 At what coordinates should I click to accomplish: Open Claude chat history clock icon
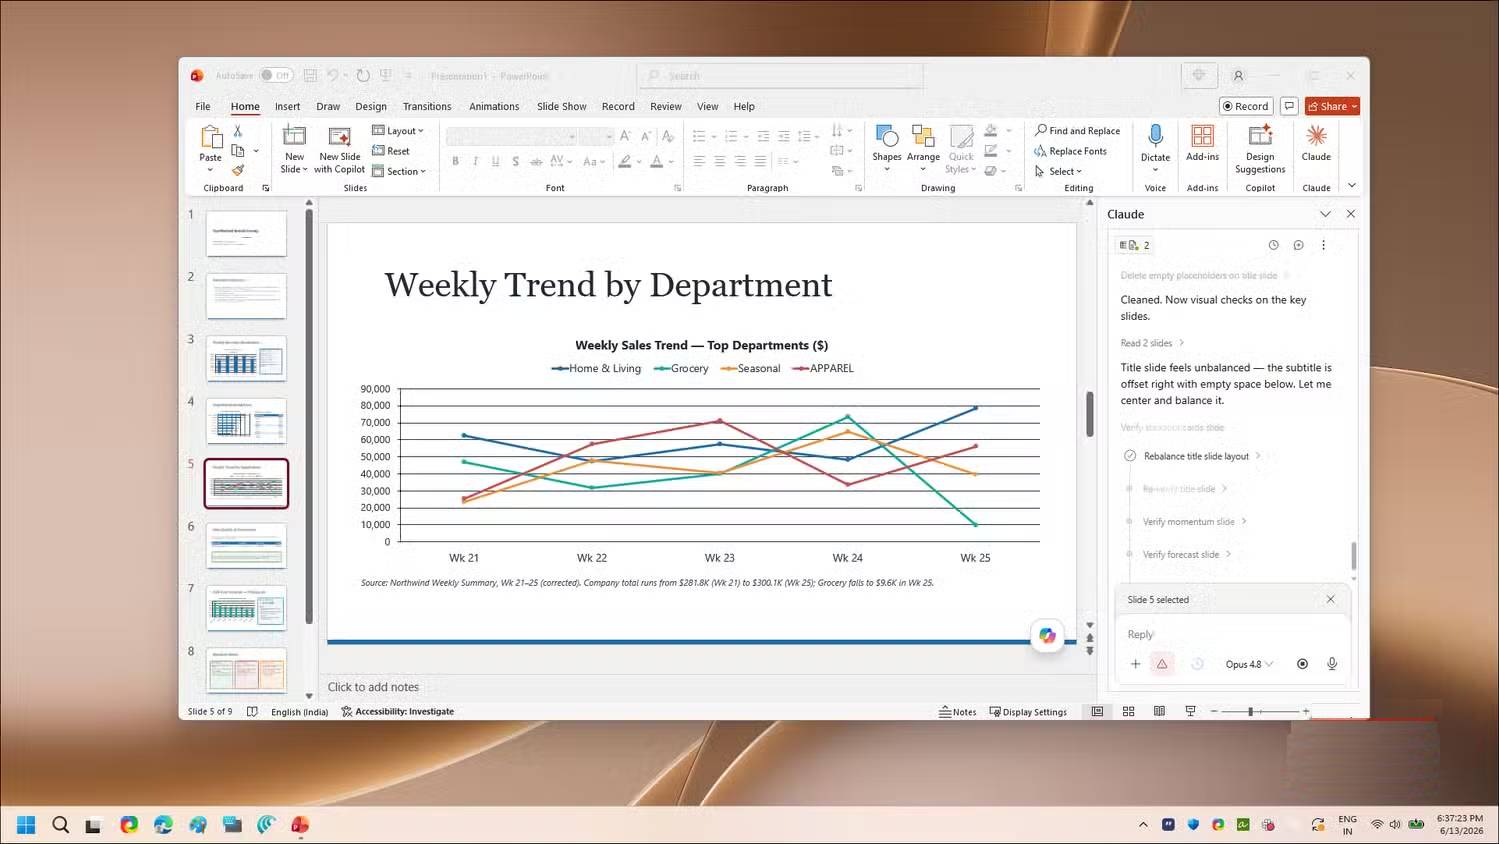(1273, 245)
